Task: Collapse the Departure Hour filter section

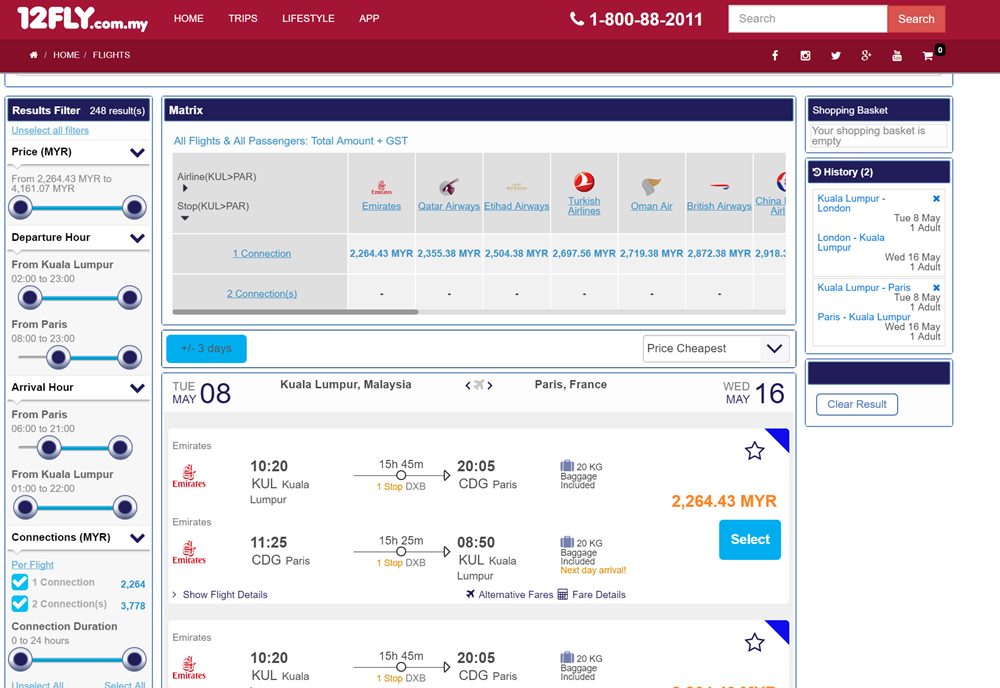Action: (137, 238)
